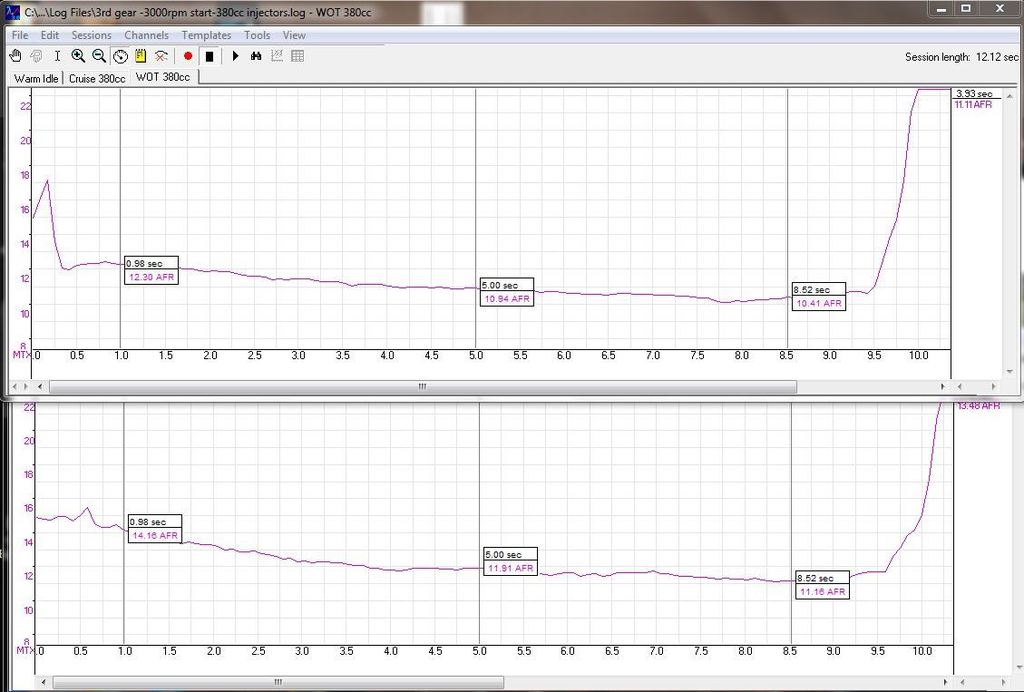This screenshot has height=692, width=1024.
Task: Click the 3.93 sec cursor readout
Action: (974, 94)
